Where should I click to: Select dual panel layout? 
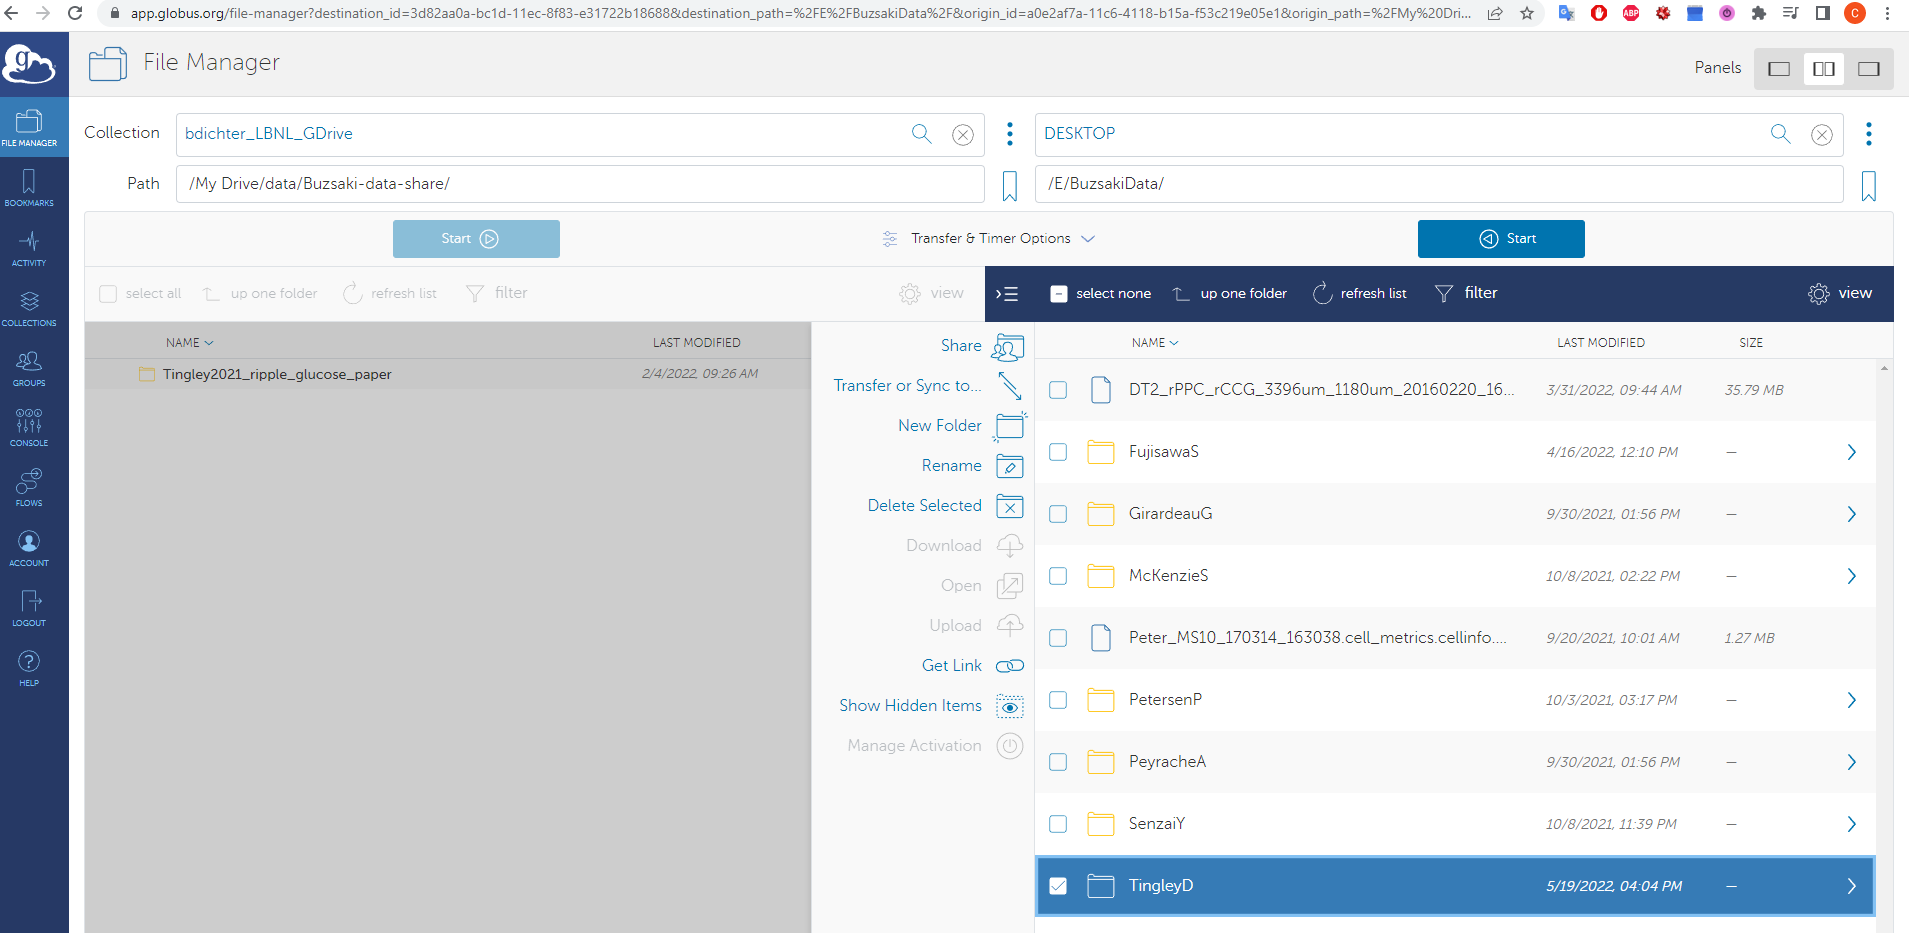(x=1824, y=69)
